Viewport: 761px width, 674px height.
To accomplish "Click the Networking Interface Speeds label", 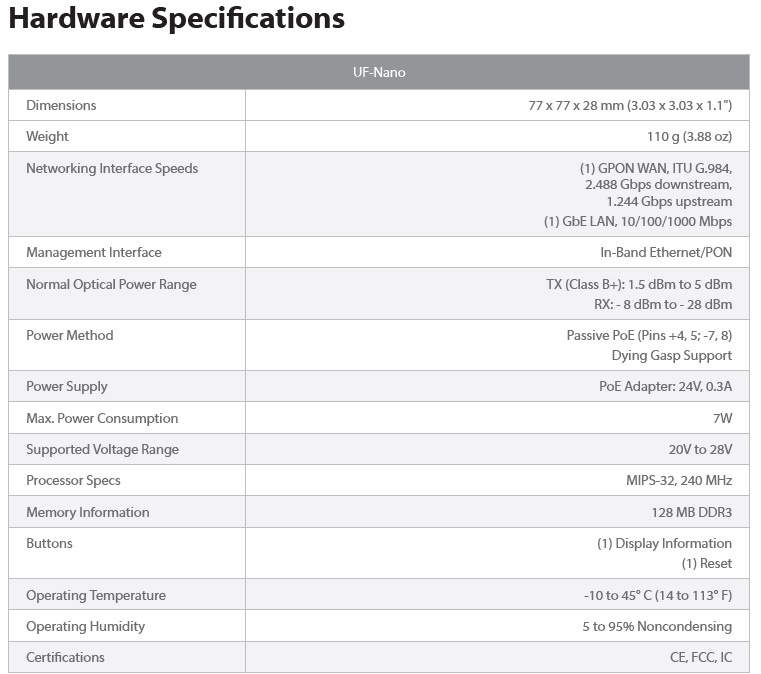I will click(112, 169).
